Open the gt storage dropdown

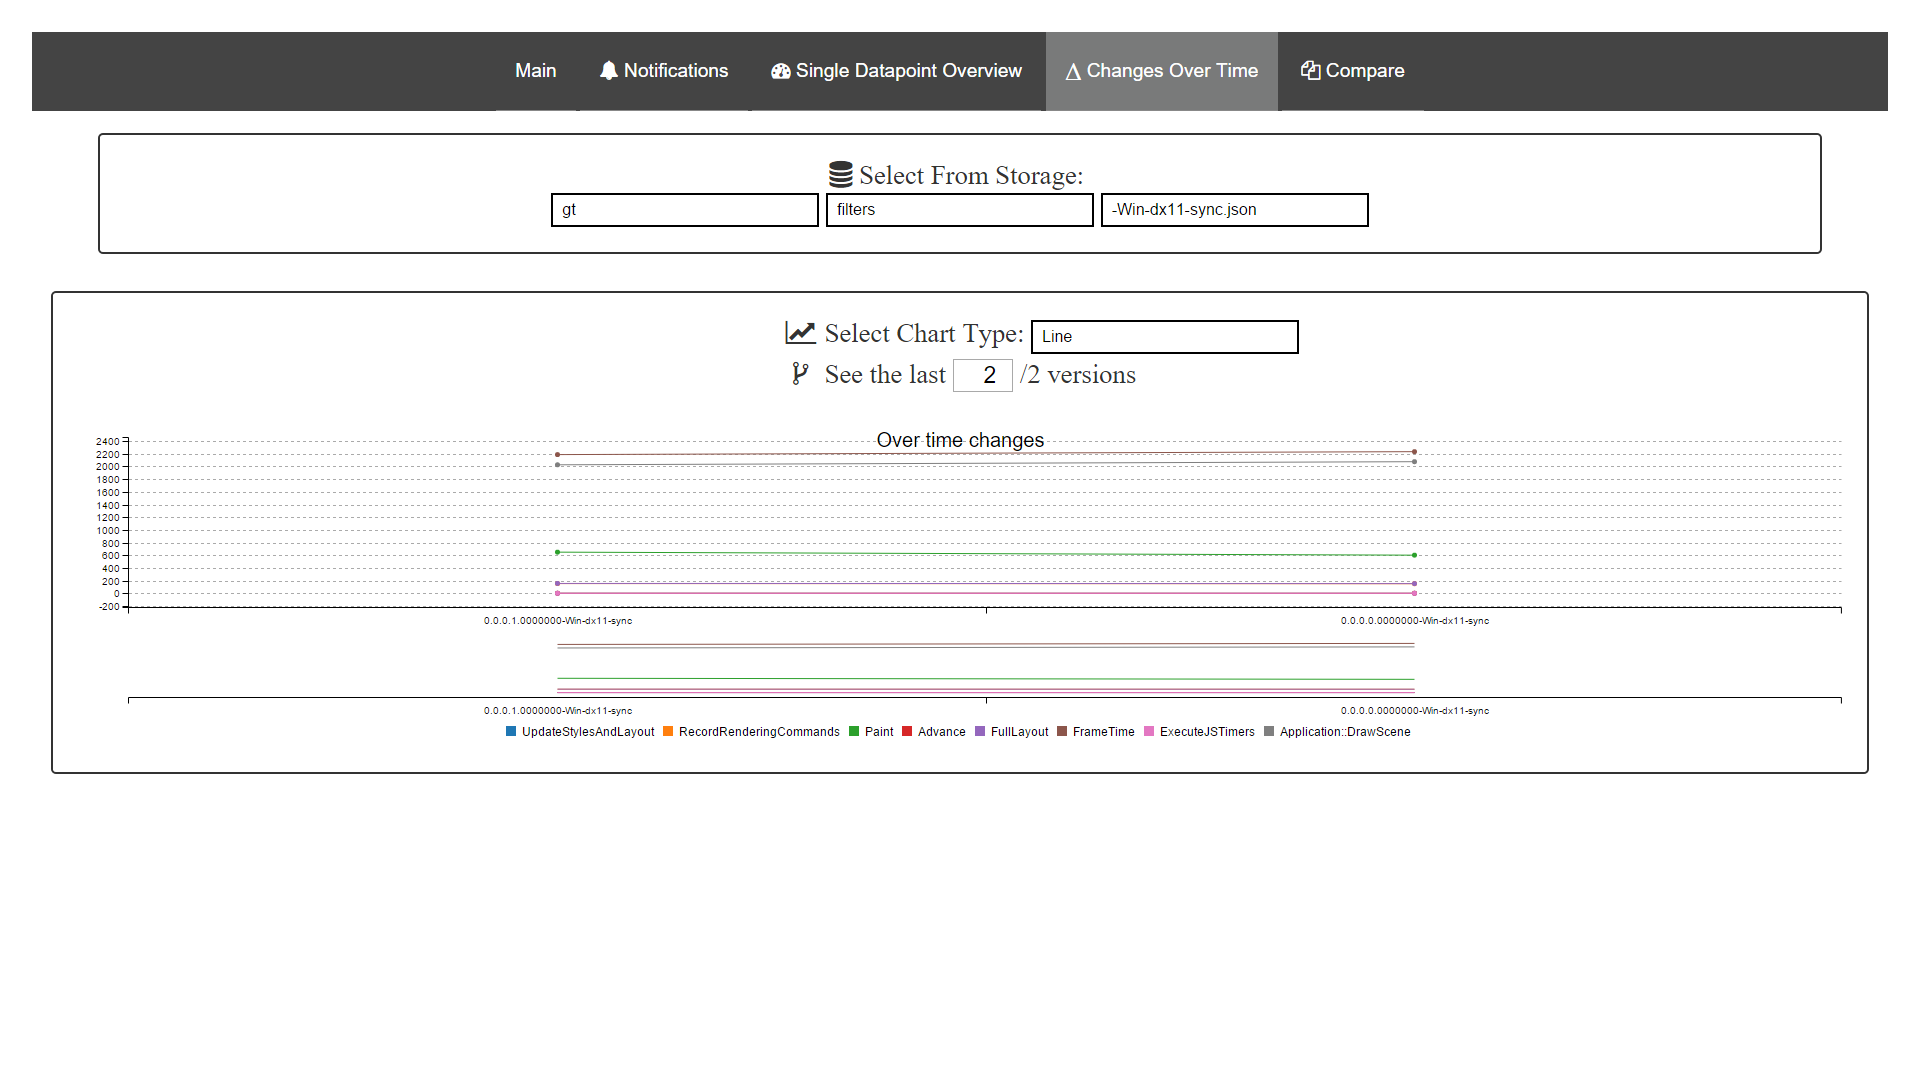[x=684, y=210]
